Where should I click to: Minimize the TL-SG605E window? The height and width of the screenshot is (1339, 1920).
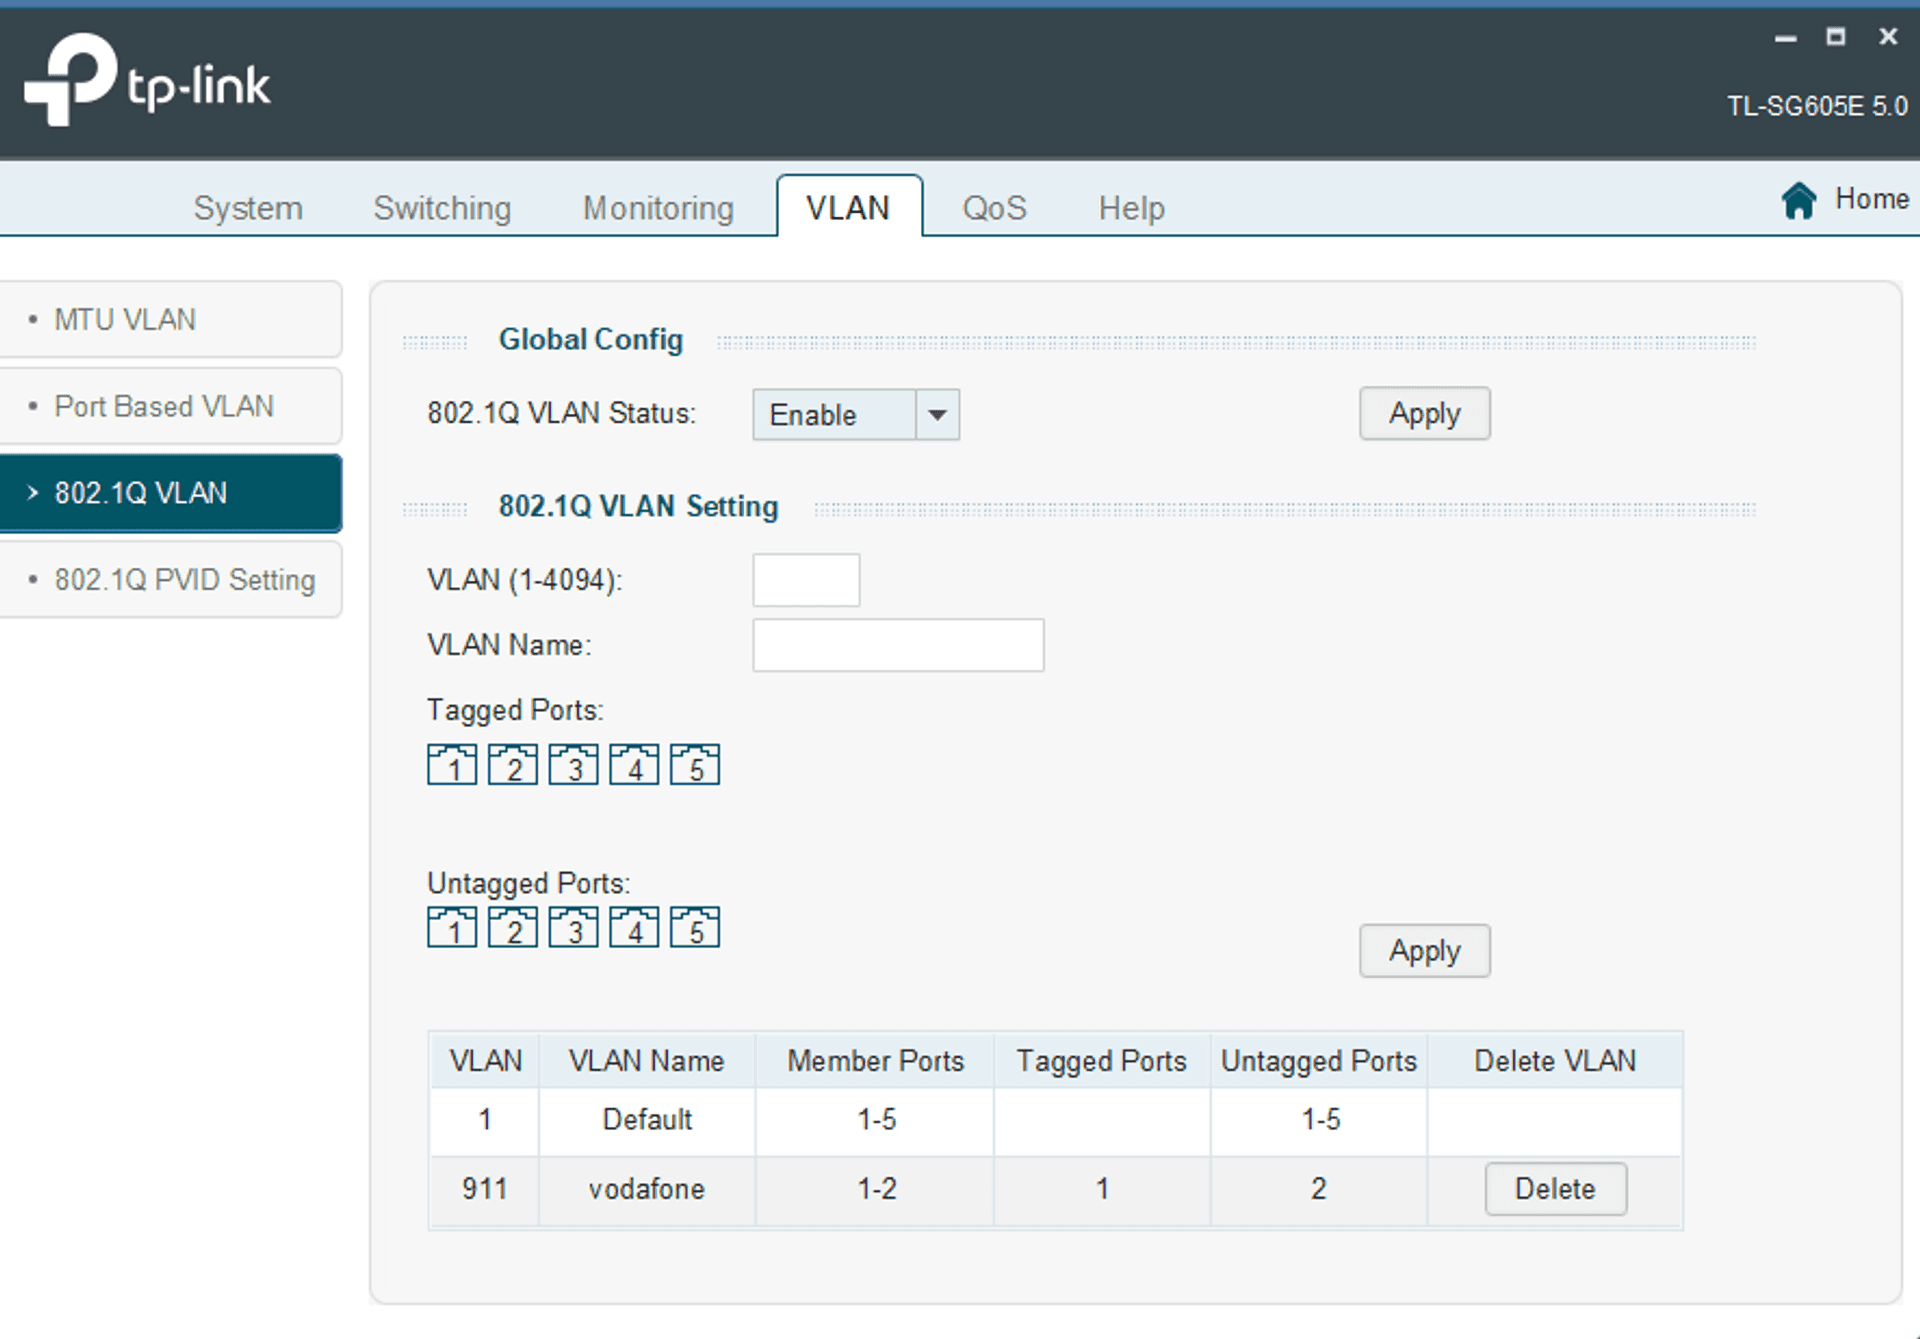tap(1785, 38)
